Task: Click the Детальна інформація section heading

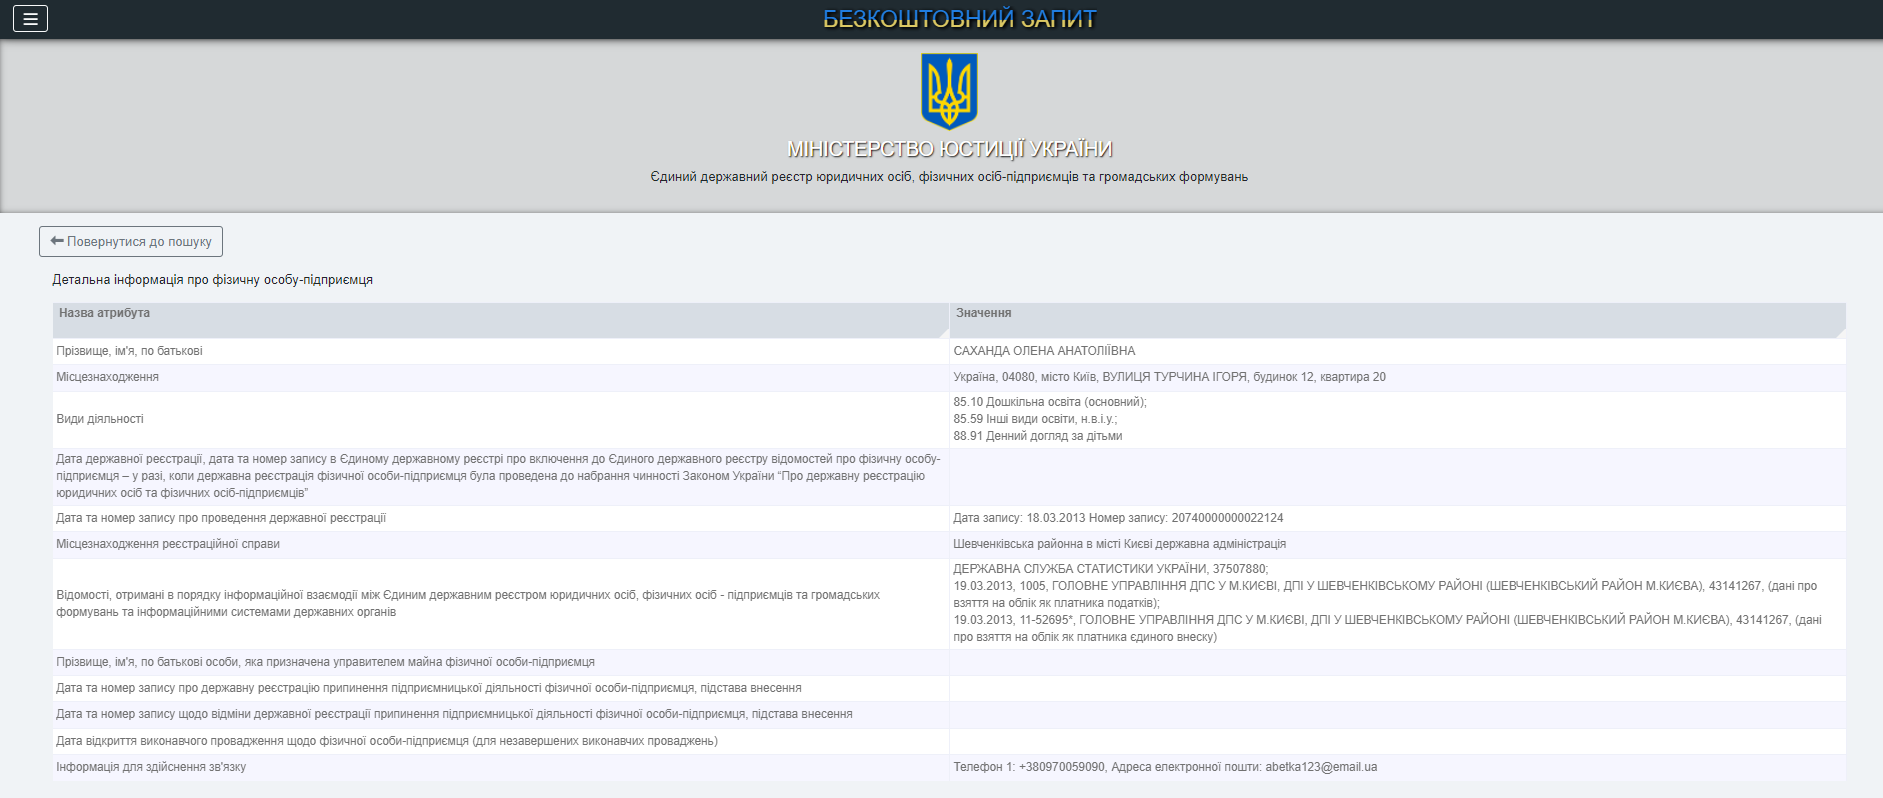Action: 213,280
